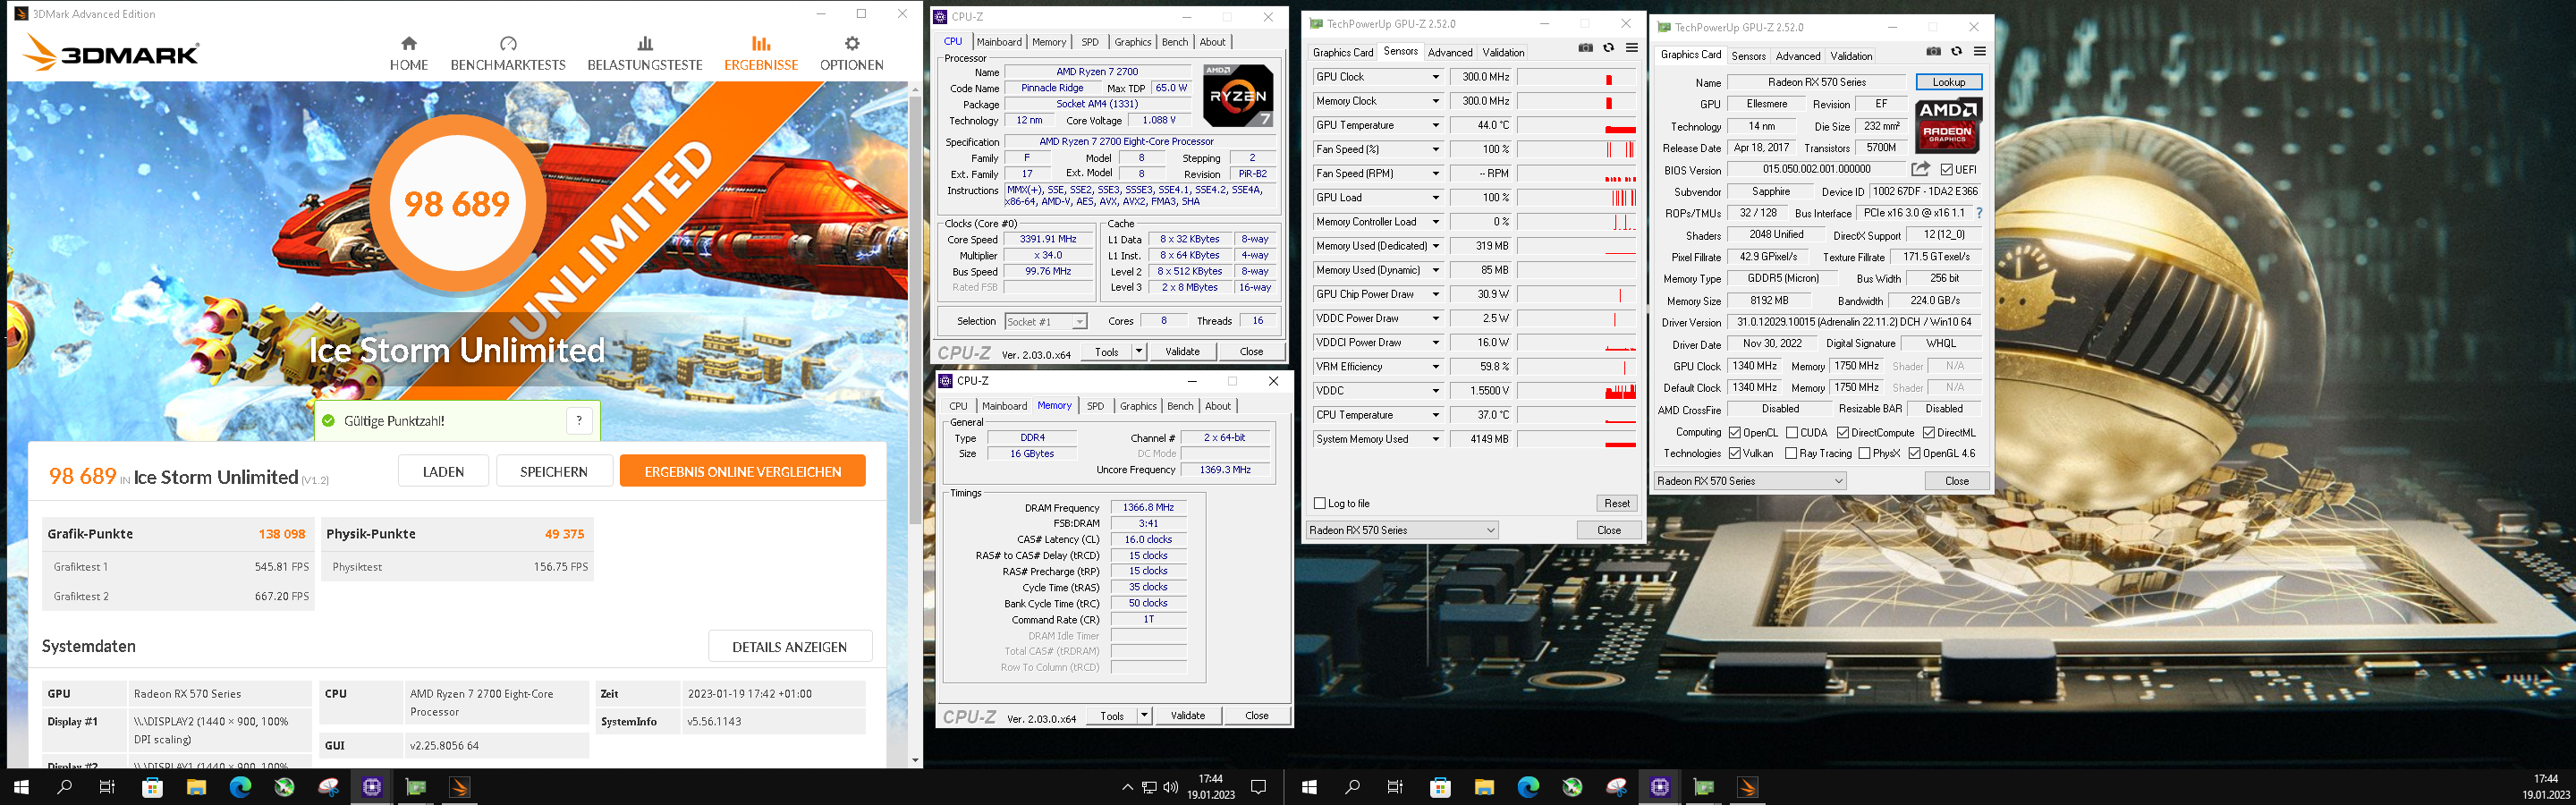Viewport: 2576px width, 805px height.
Task: Click the 3DMark logo
Action: coord(111,53)
